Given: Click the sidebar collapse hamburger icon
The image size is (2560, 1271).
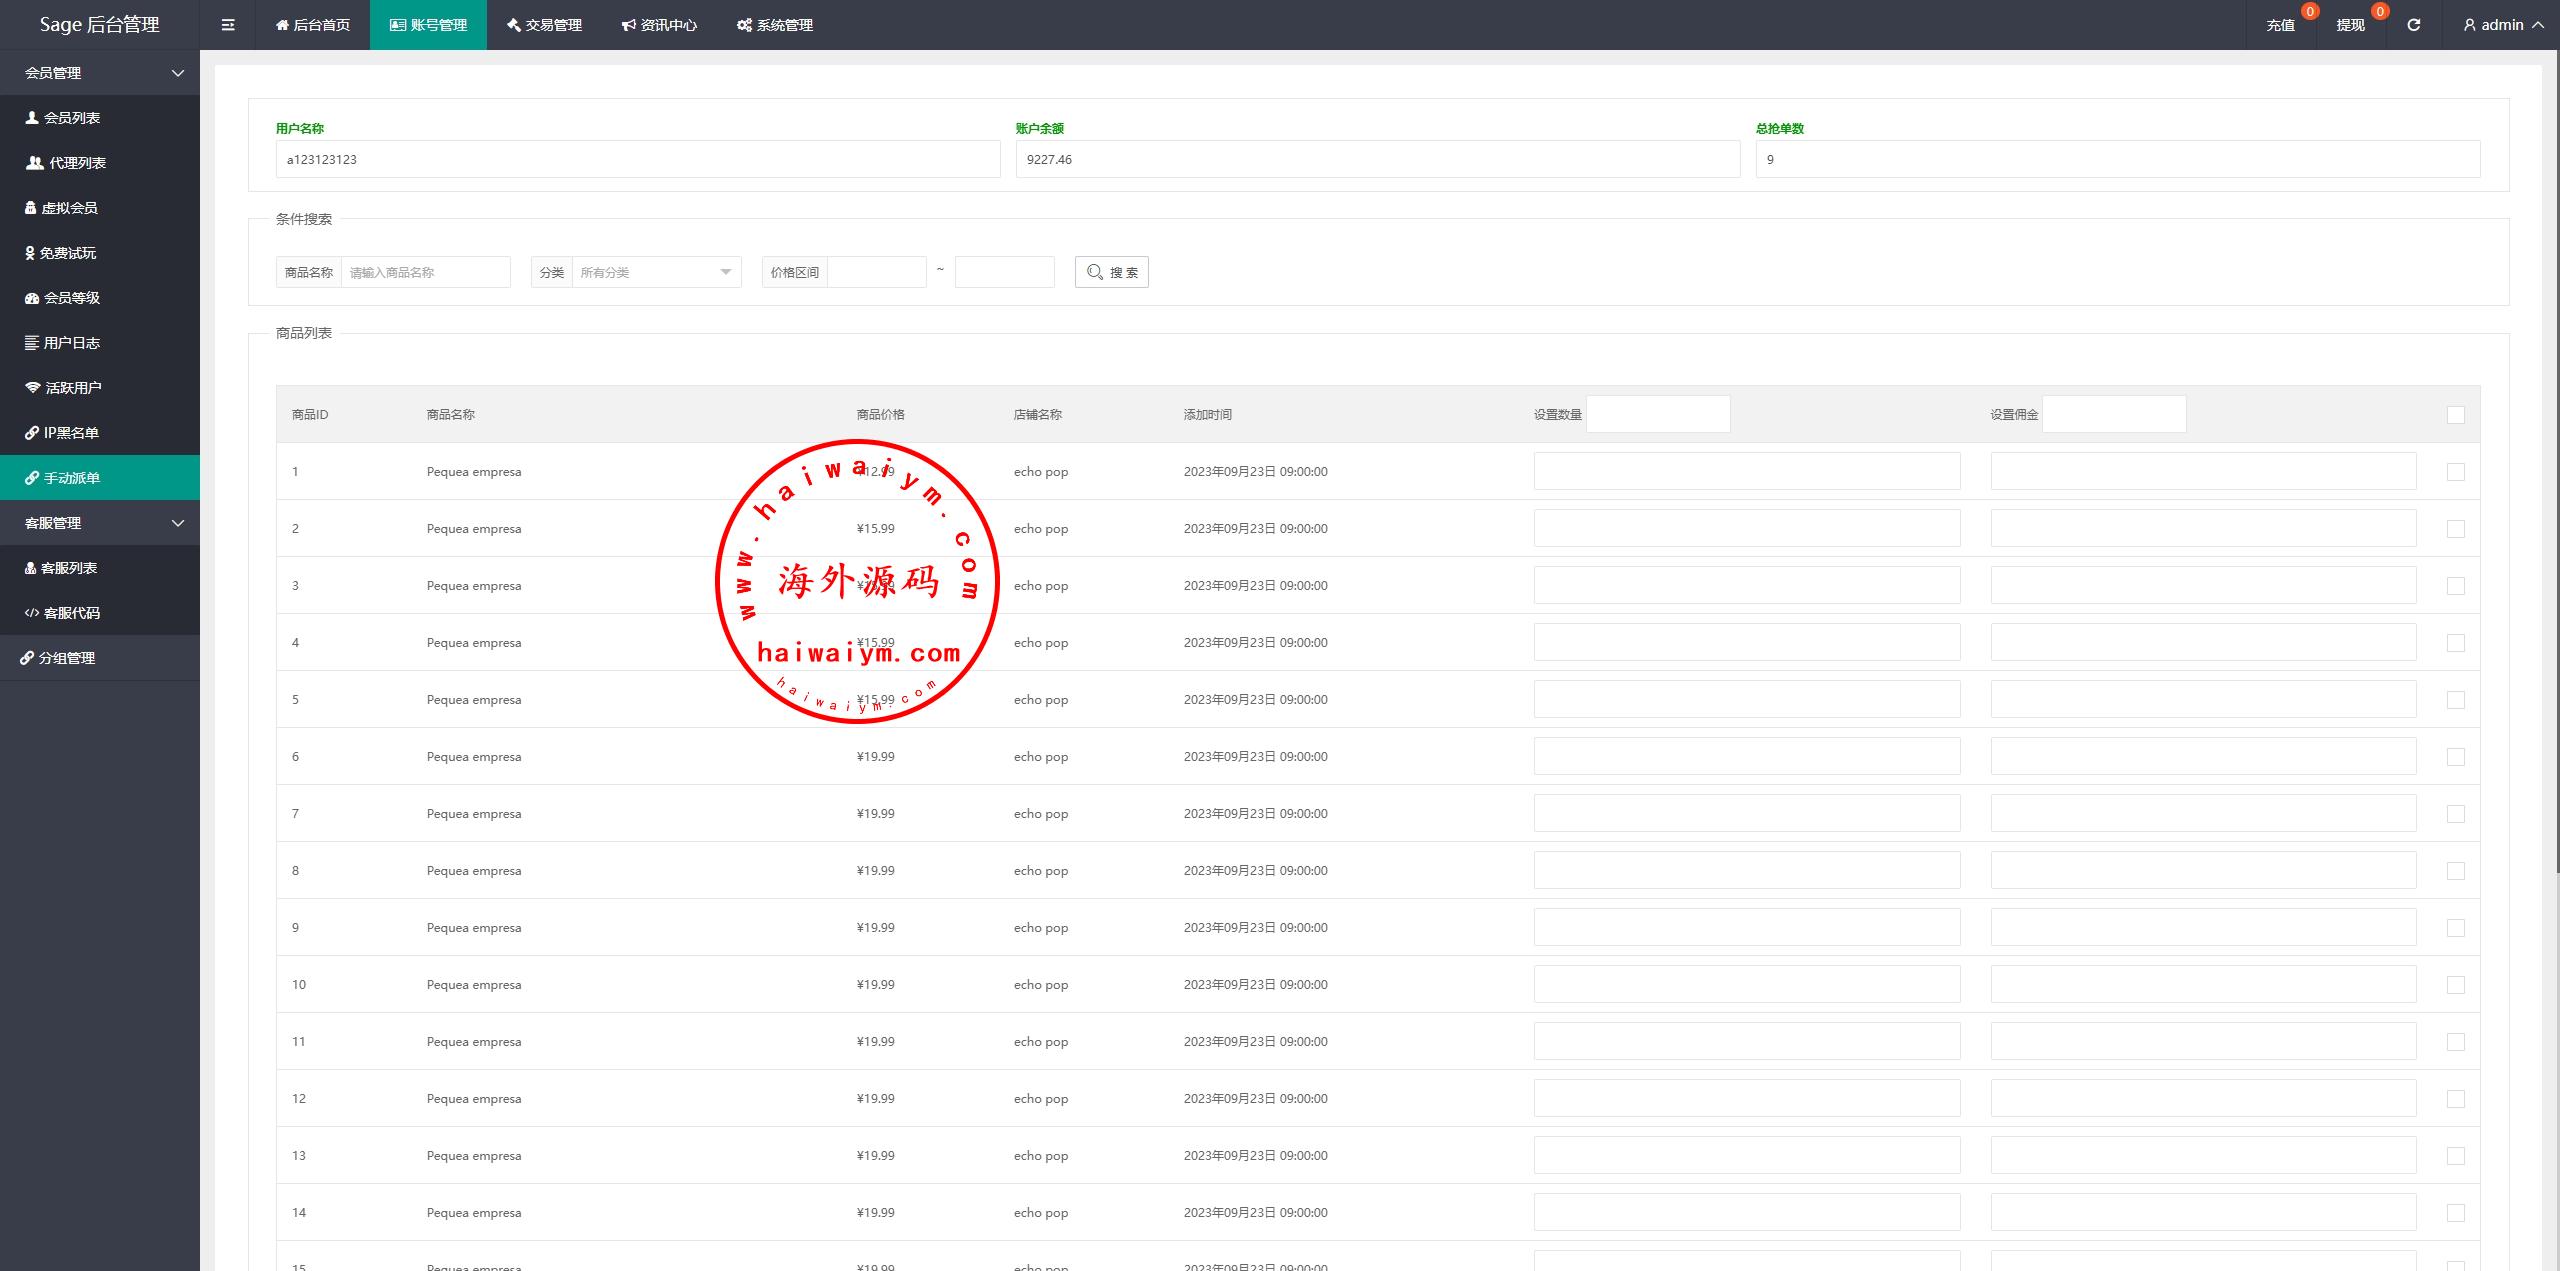Looking at the screenshot, I should [x=228, y=25].
